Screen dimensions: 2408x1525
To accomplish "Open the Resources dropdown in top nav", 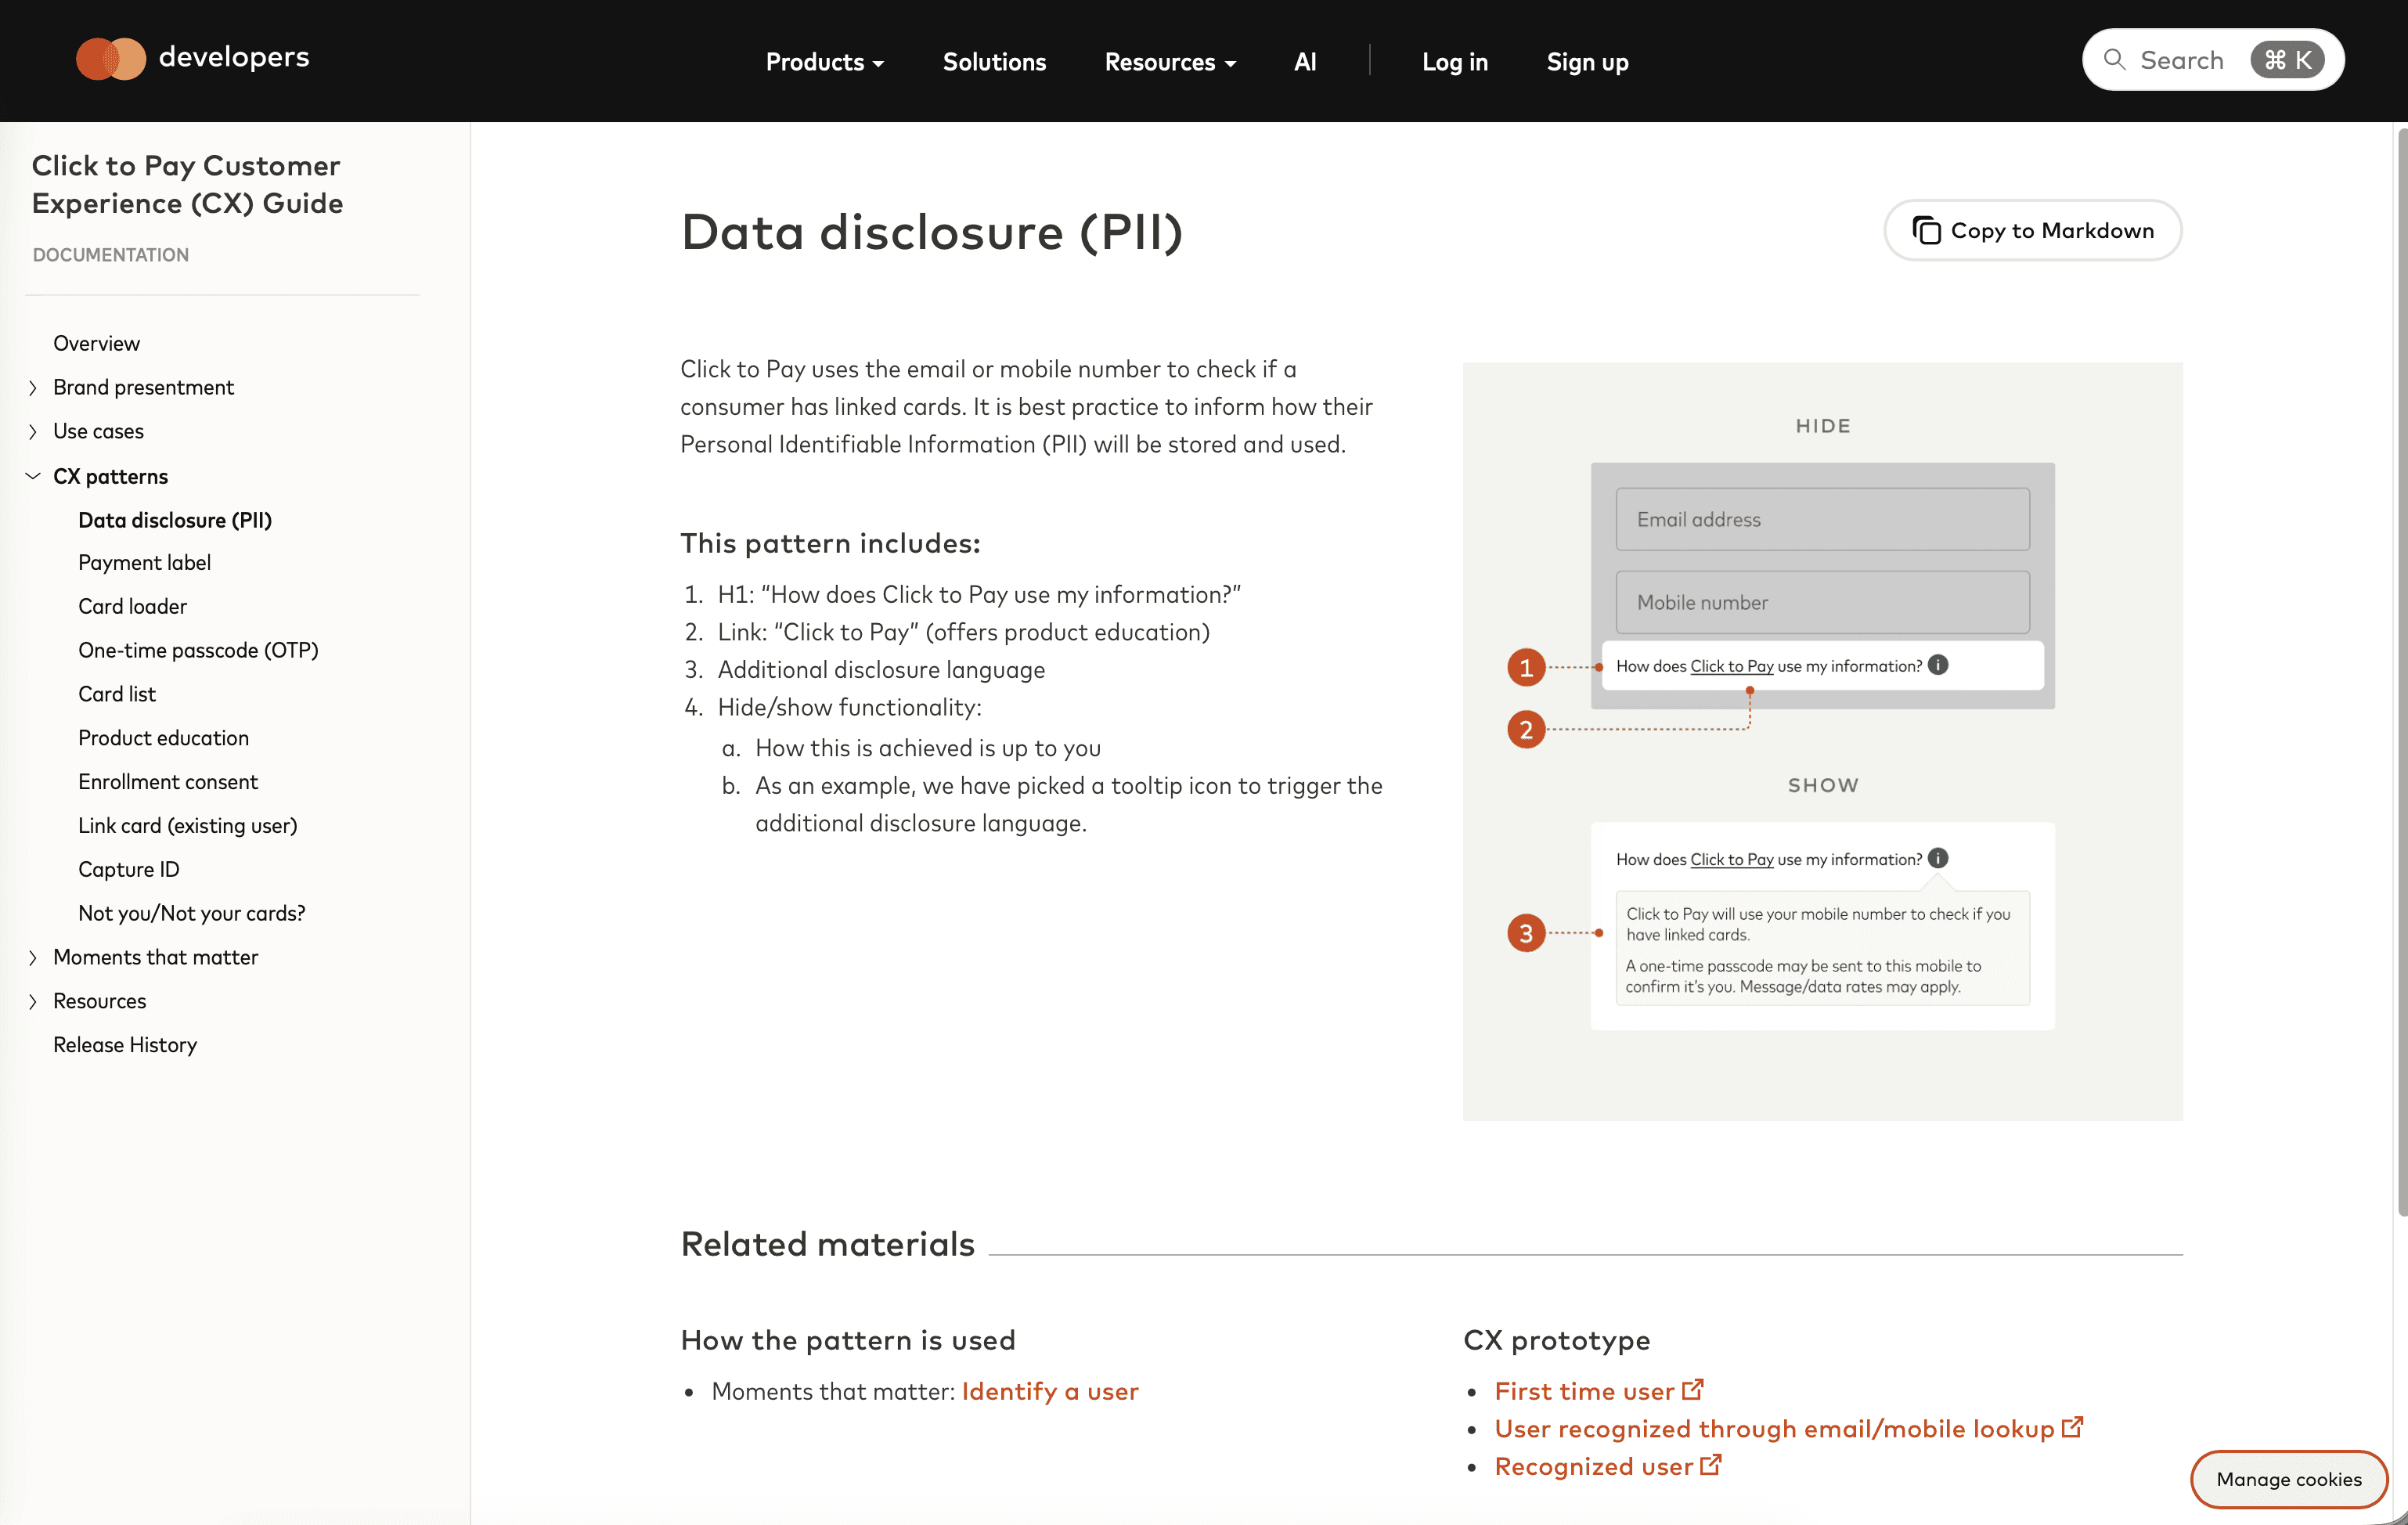I will tap(1169, 62).
